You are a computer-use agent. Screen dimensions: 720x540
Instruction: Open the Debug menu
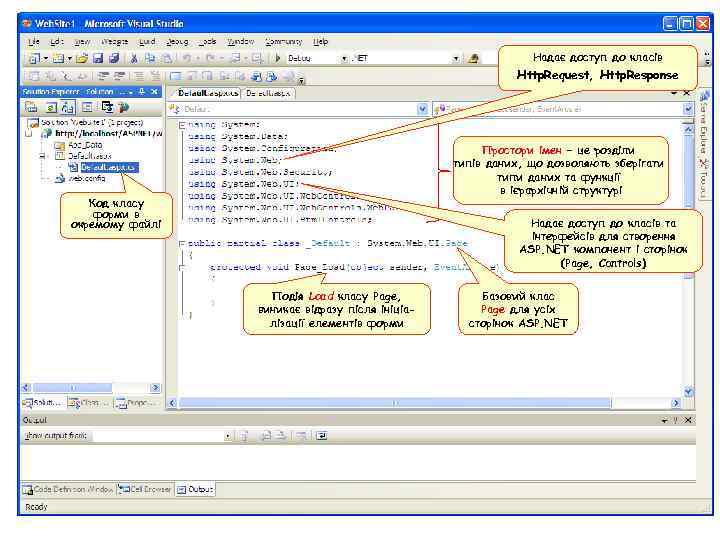click(177, 42)
